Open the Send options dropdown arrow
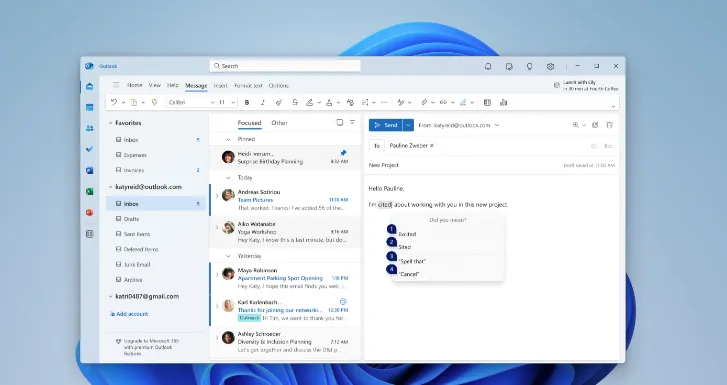 point(408,125)
